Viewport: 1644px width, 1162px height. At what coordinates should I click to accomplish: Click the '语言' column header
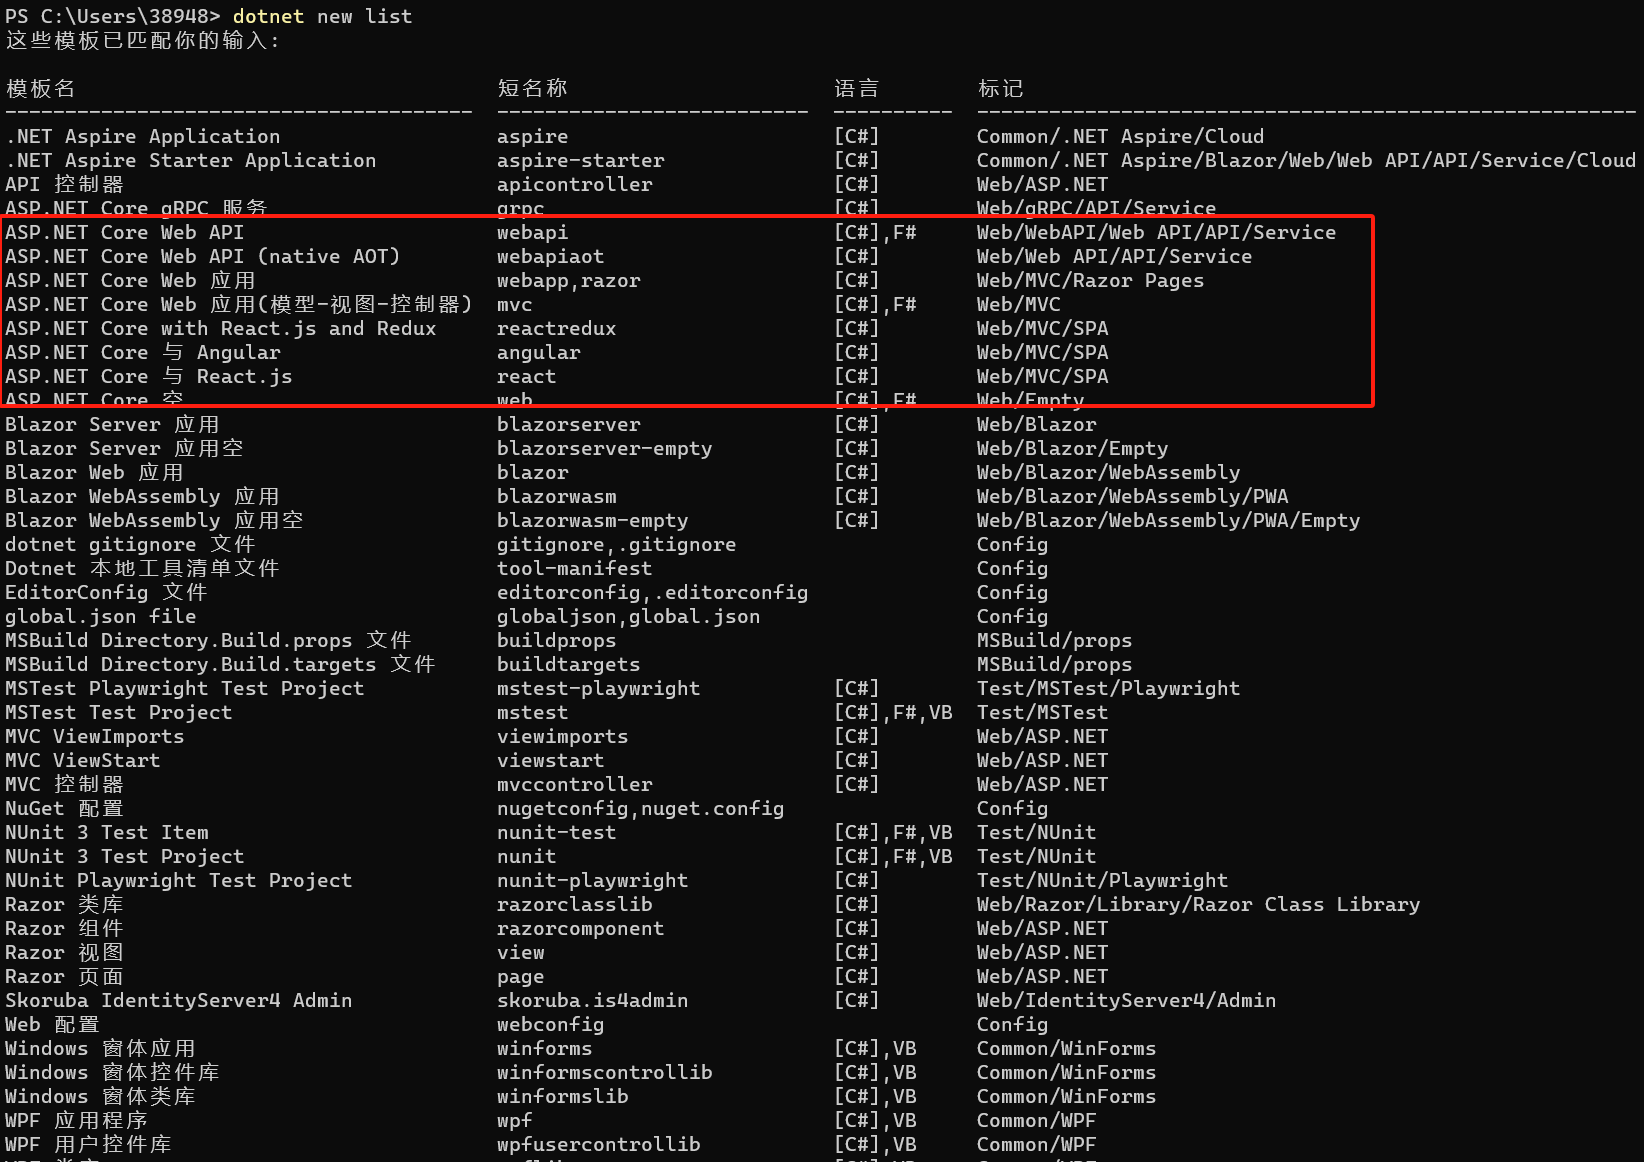(x=856, y=88)
